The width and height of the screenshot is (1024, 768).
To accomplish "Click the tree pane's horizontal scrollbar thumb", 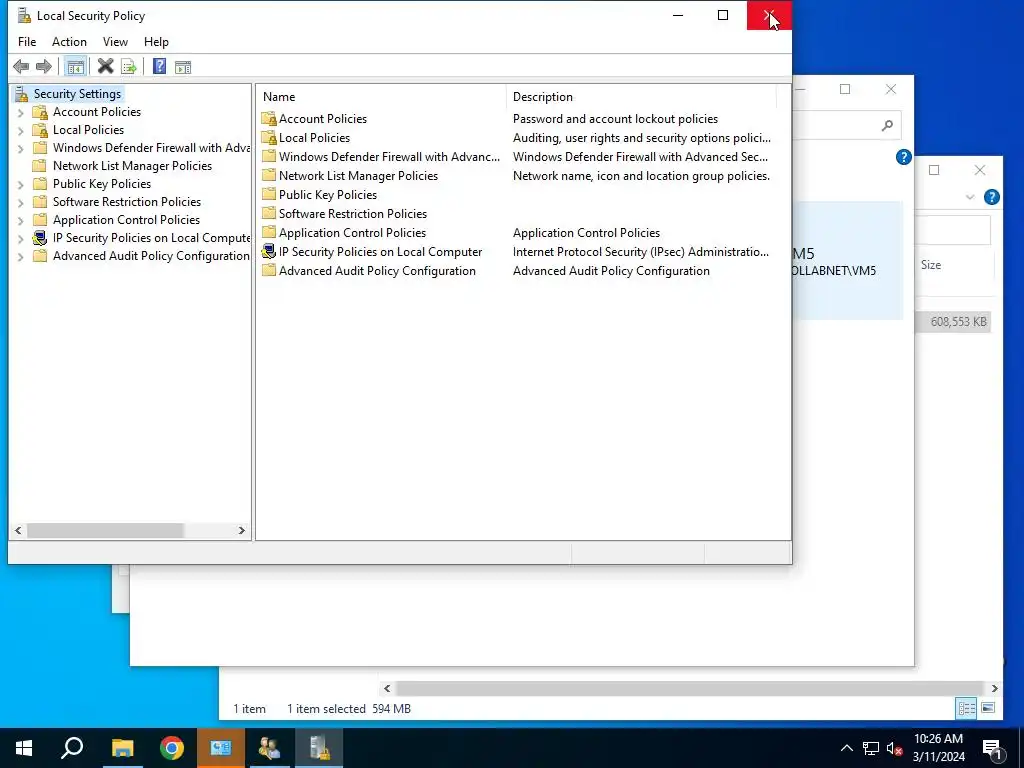I will pos(105,530).
